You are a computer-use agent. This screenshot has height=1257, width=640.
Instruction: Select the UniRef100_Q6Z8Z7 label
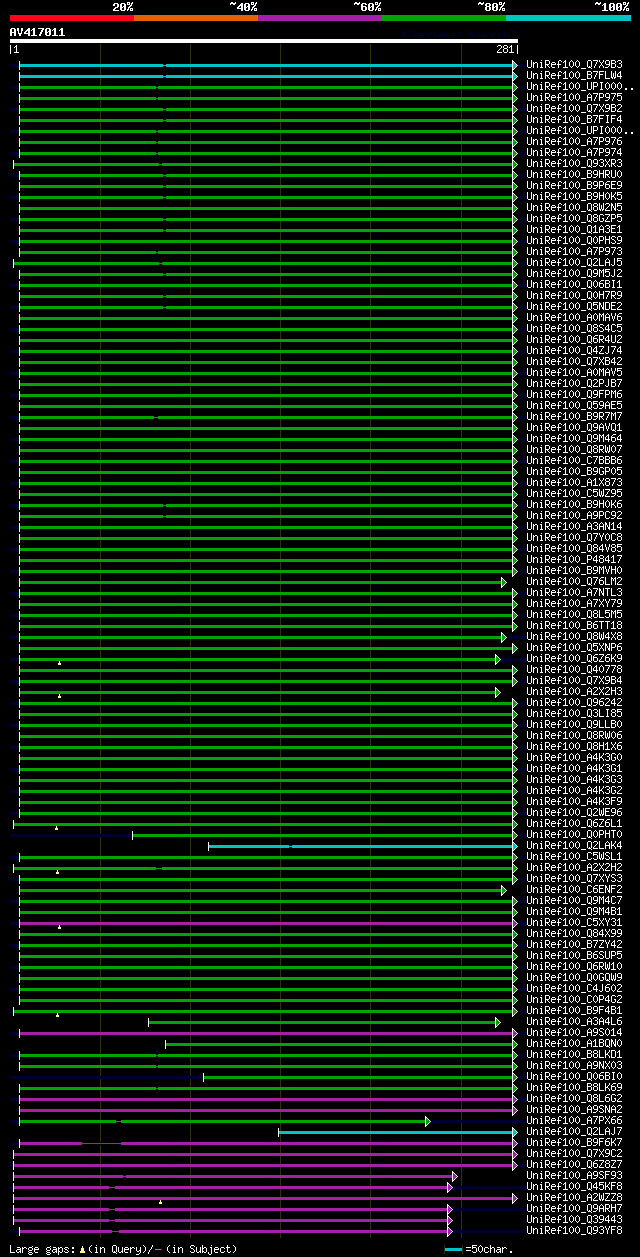(x=574, y=1165)
